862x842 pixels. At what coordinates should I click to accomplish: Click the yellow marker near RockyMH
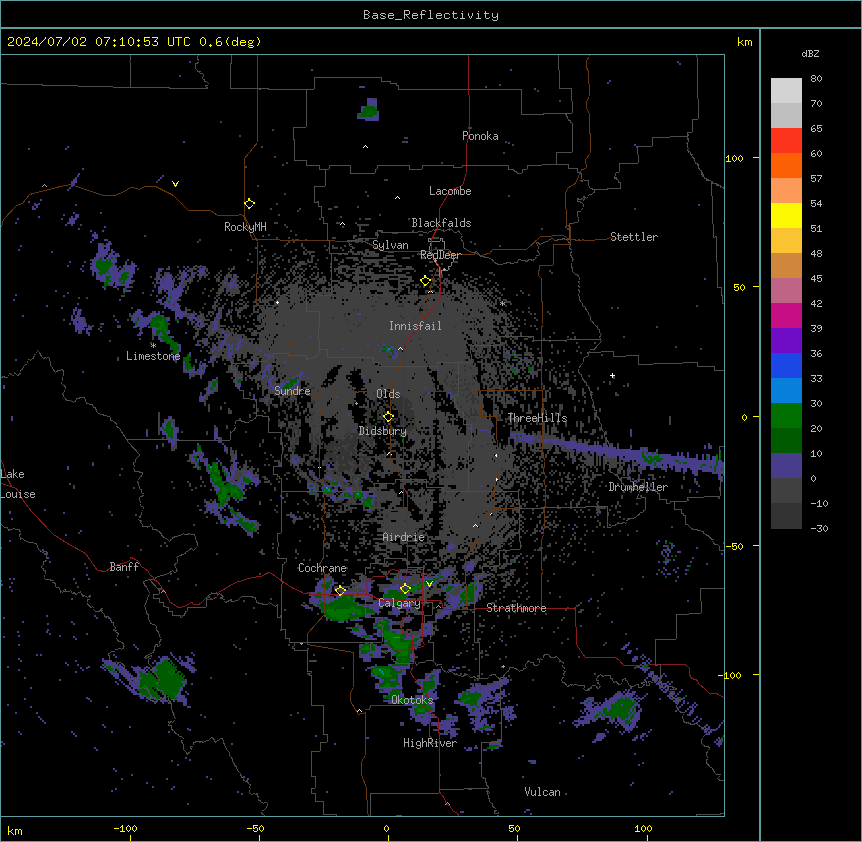(x=249, y=204)
